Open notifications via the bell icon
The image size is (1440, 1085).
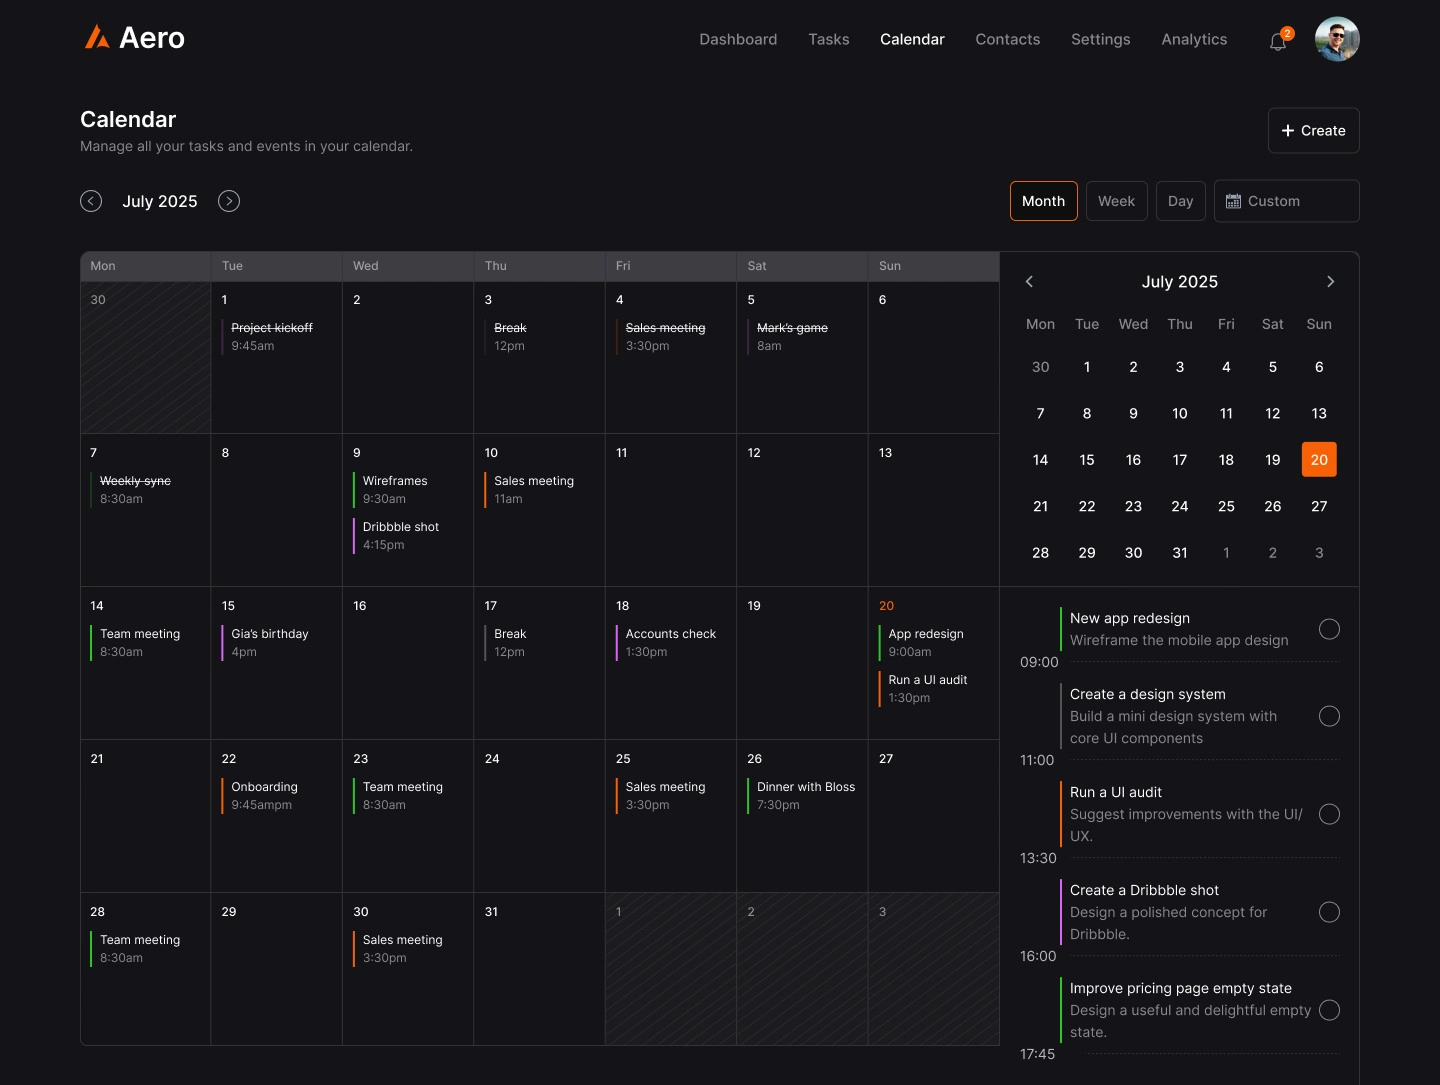point(1277,41)
